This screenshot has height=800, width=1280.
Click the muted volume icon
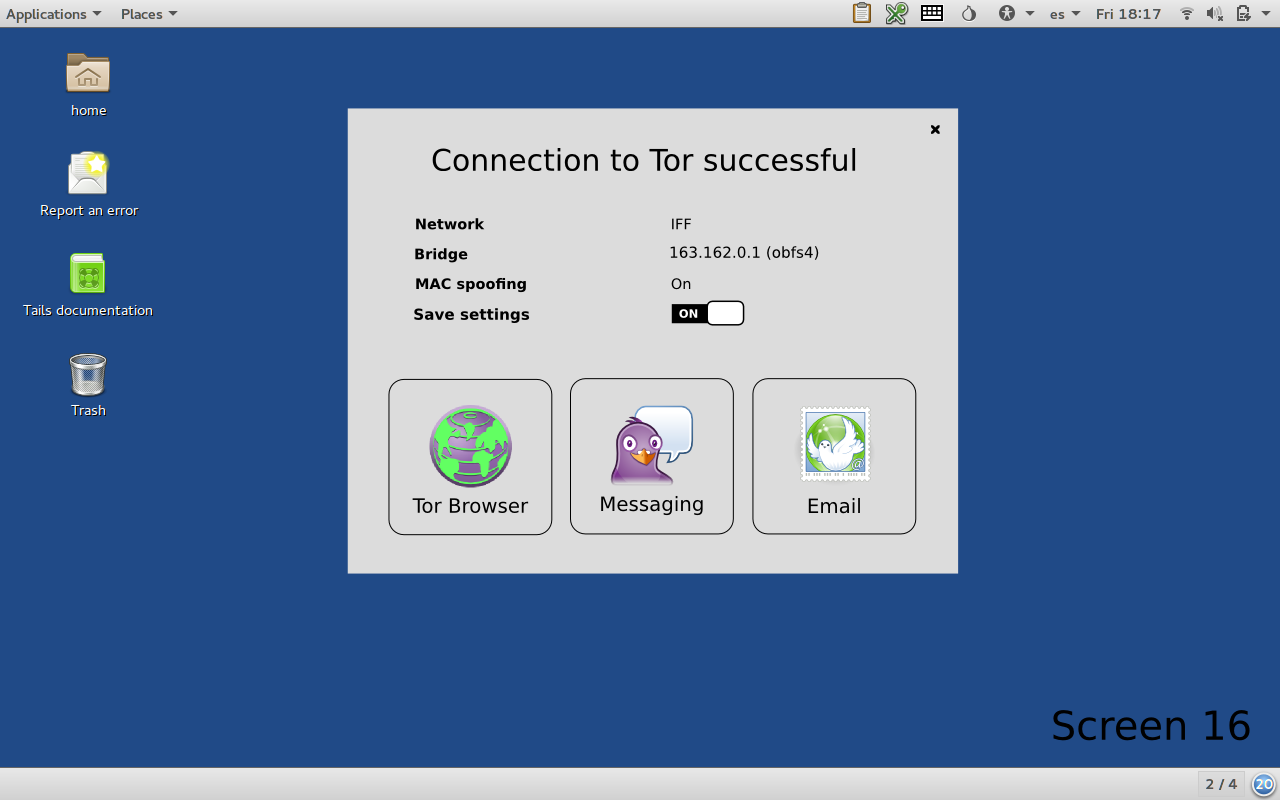[1215, 14]
